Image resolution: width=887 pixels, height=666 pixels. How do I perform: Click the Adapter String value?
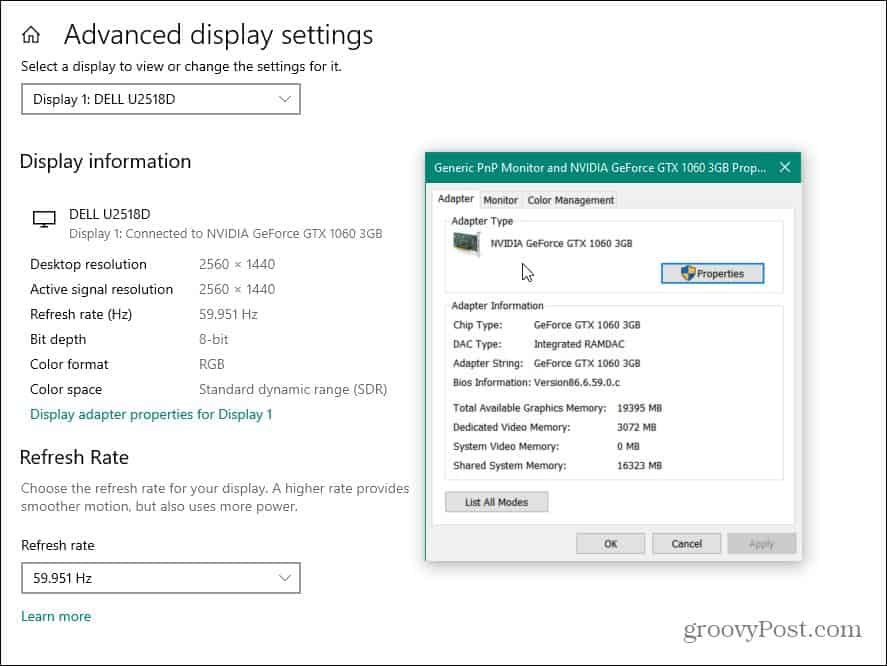[587, 363]
